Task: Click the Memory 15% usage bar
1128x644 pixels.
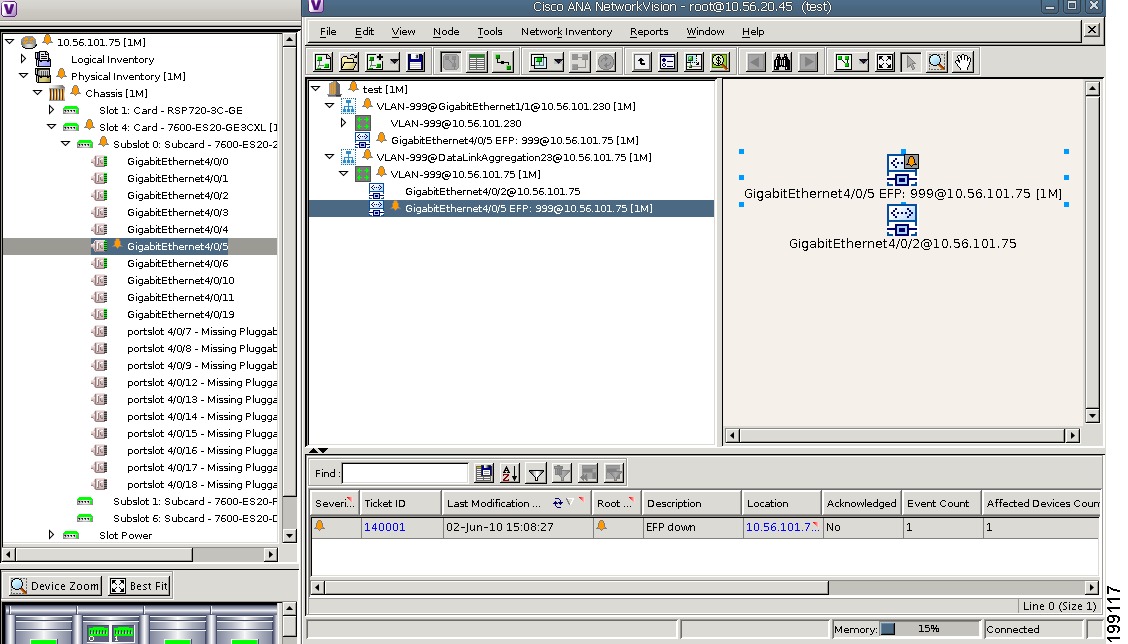Action: pos(929,629)
